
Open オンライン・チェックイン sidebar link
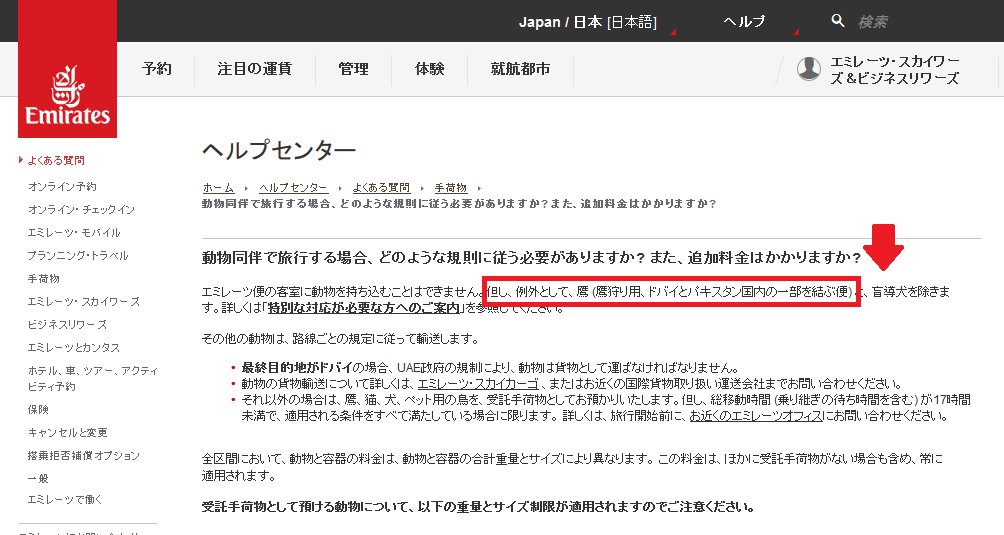pyautogui.click(x=81, y=209)
